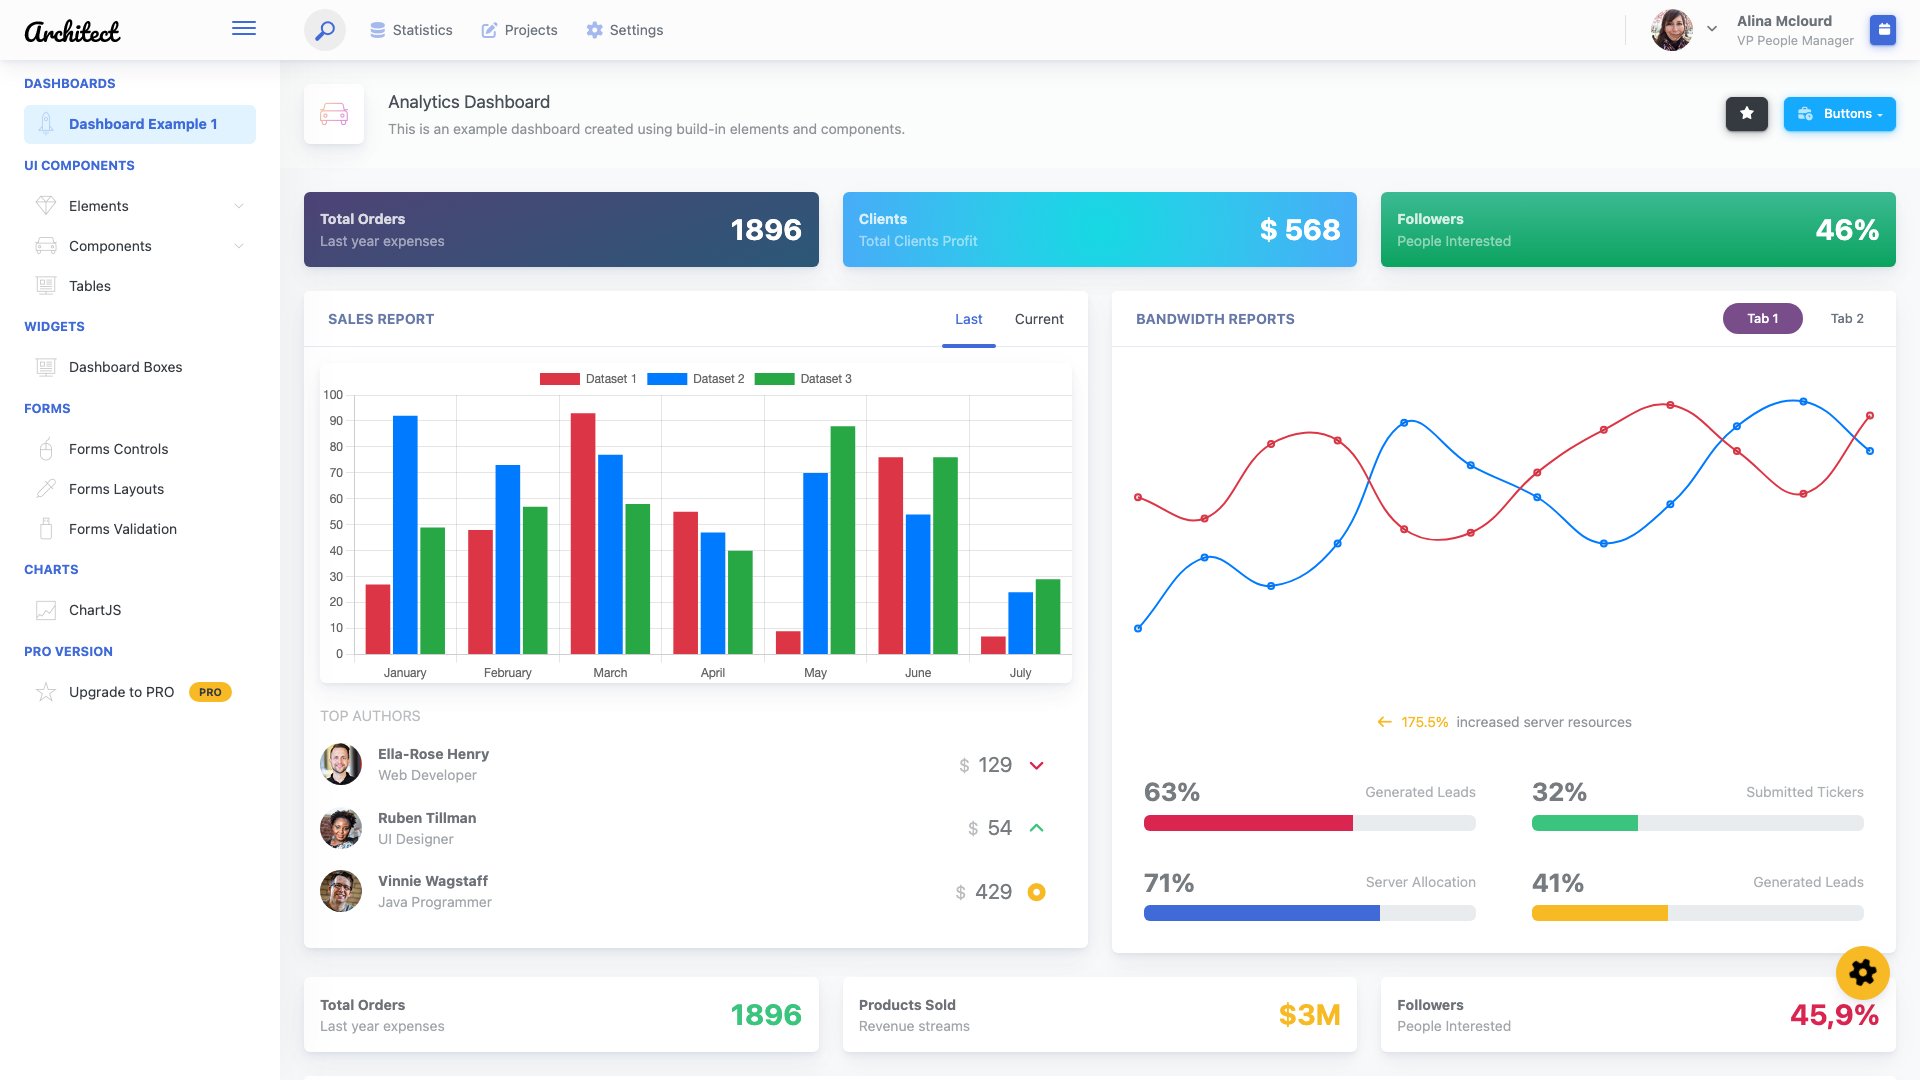The image size is (1920, 1080).
Task: Click the Upgrade to PRO link
Action: (x=120, y=691)
